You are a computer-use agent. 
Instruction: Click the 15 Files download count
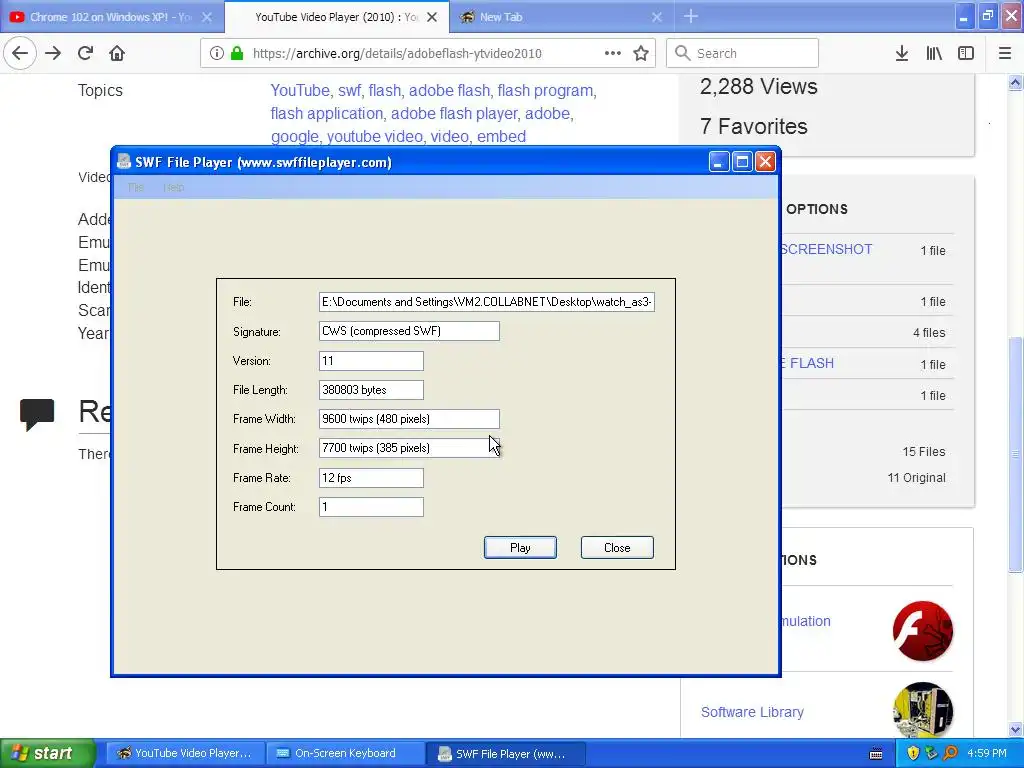coord(923,451)
